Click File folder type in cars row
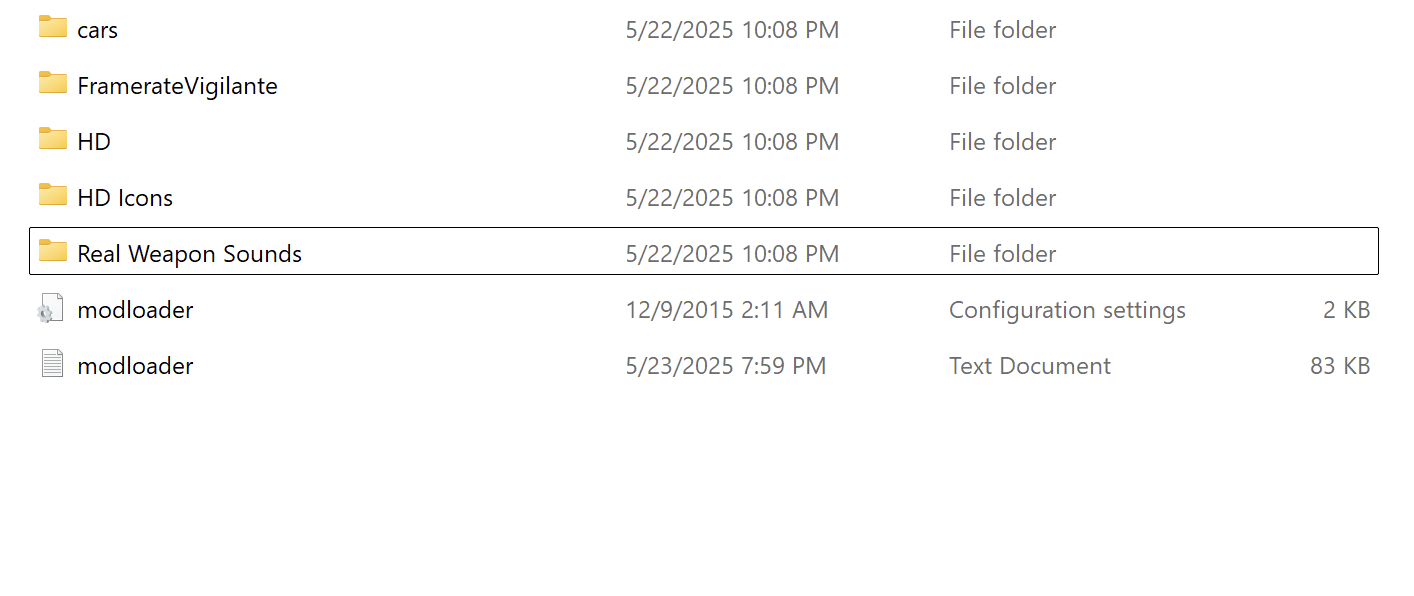The height and width of the screenshot is (596, 1414). [x=1002, y=31]
